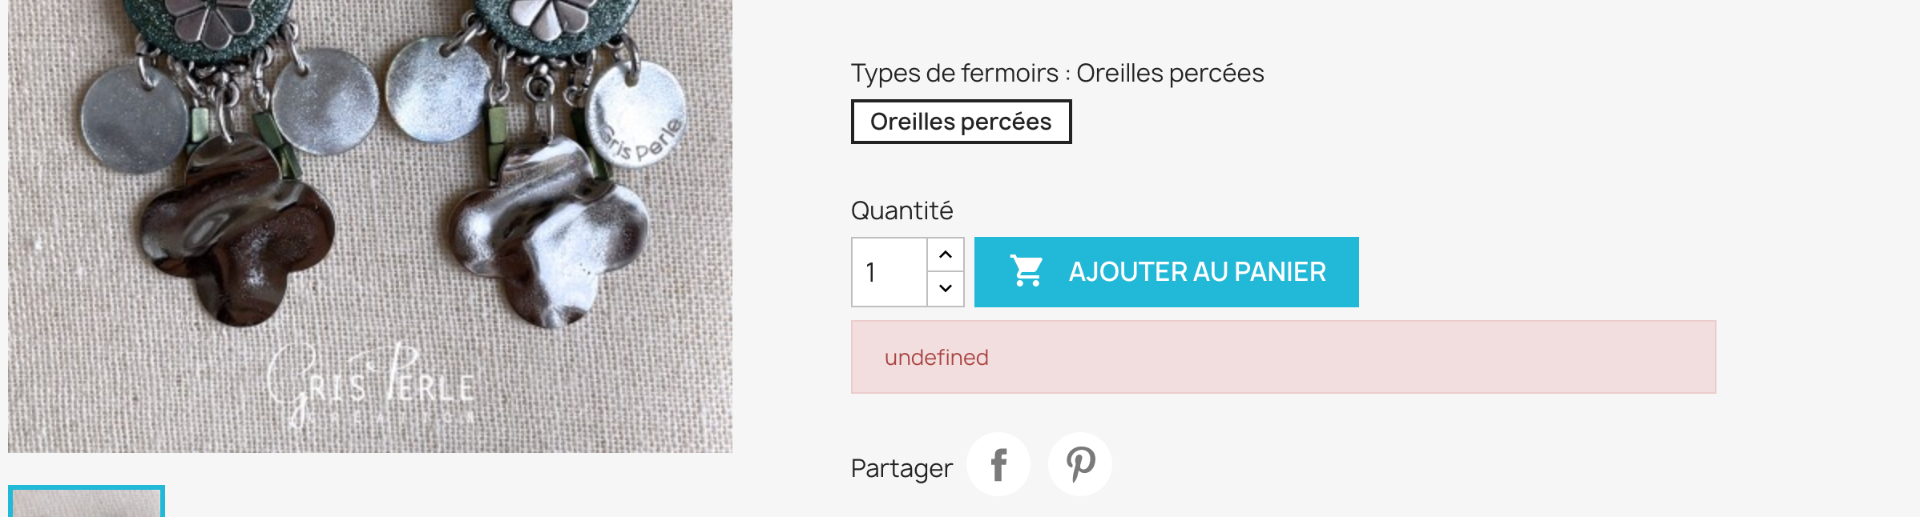Decrease quantity with the down arrow
Viewport: 1920px width, 517px height.
point(945,288)
